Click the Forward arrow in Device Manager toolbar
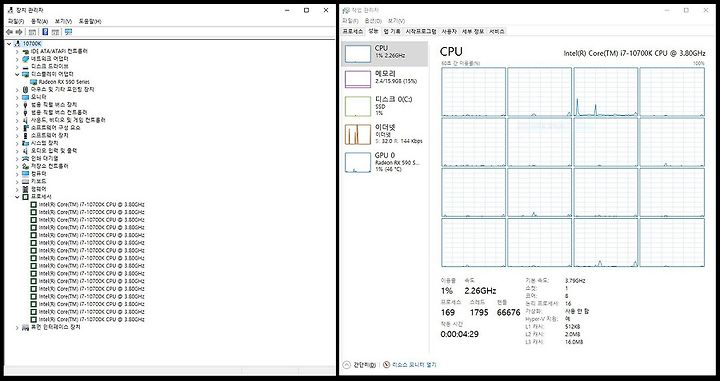The width and height of the screenshot is (720, 381). pos(19,32)
